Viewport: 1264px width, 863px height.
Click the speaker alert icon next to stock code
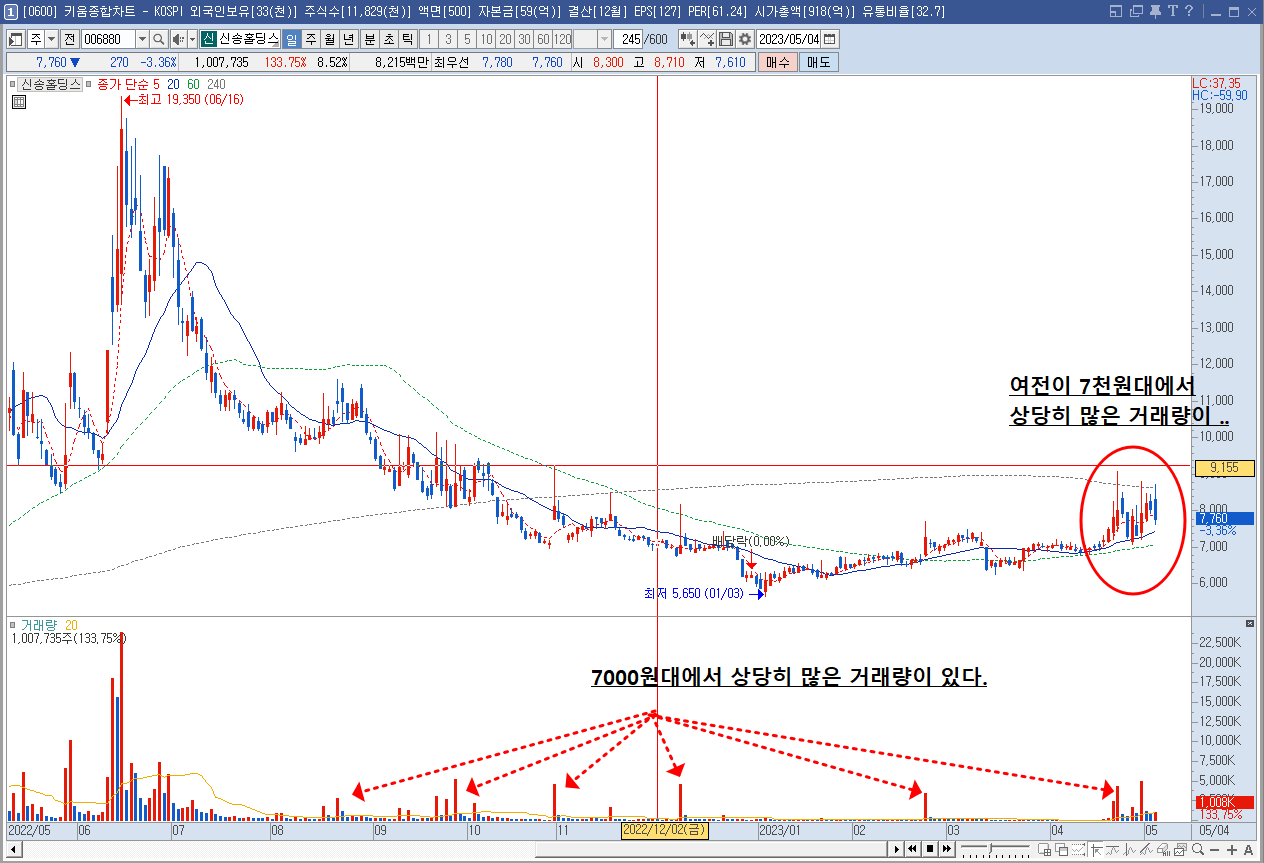pos(176,39)
